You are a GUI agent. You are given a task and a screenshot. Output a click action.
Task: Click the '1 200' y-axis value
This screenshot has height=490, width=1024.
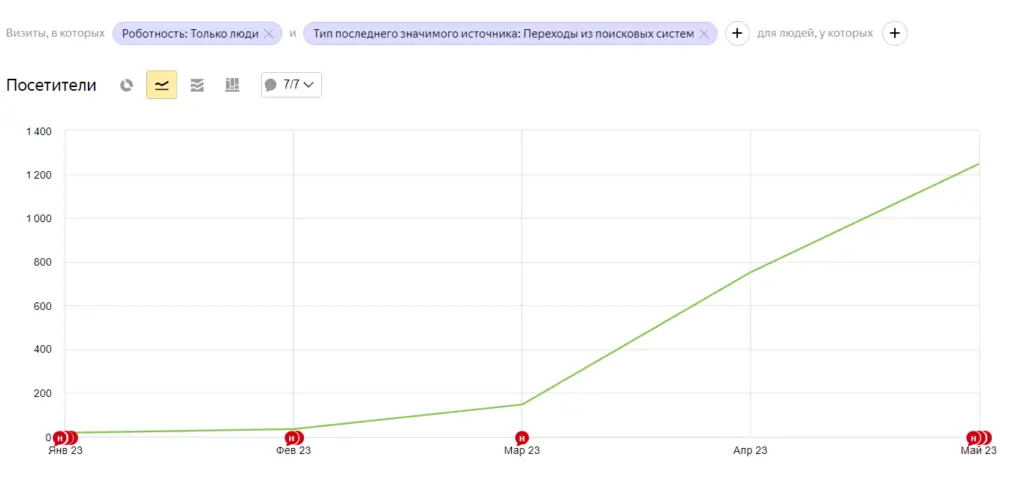(39, 175)
